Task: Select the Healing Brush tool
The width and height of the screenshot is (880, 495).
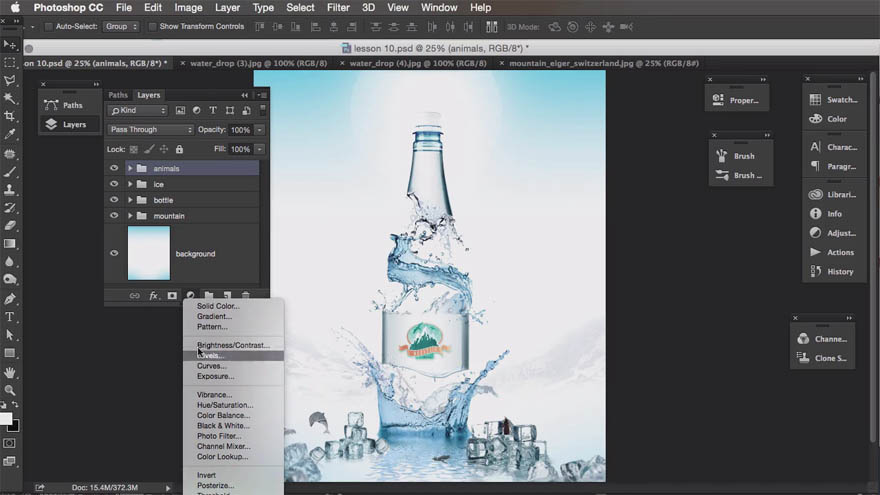Action: [10, 154]
